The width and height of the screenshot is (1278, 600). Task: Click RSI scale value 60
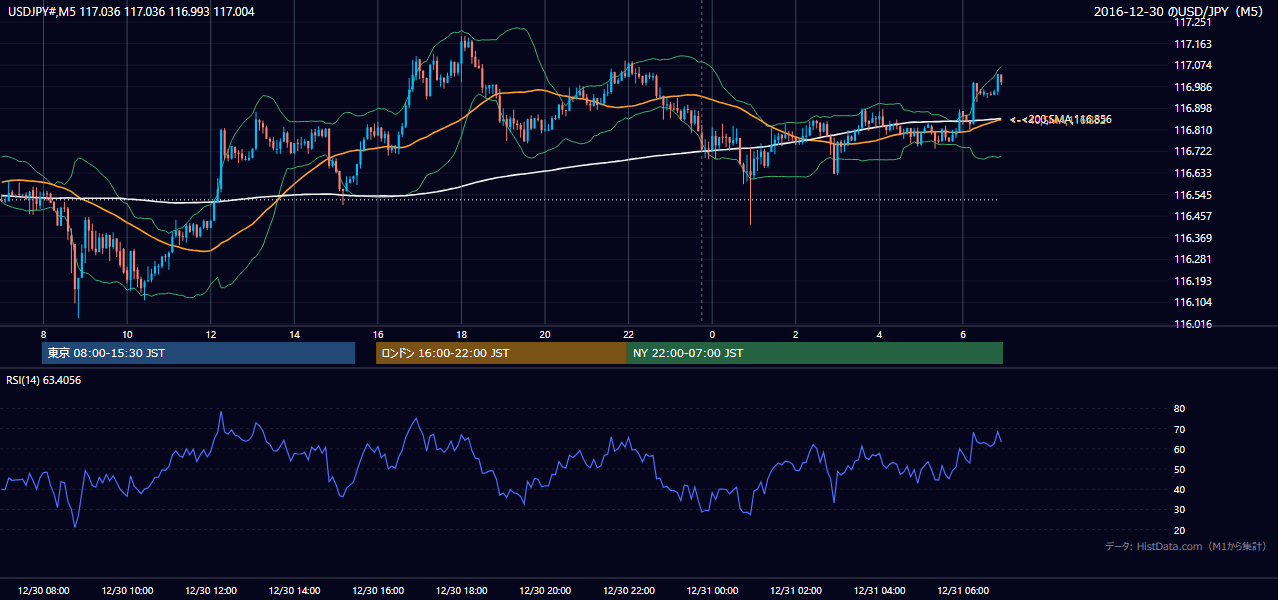(1180, 449)
